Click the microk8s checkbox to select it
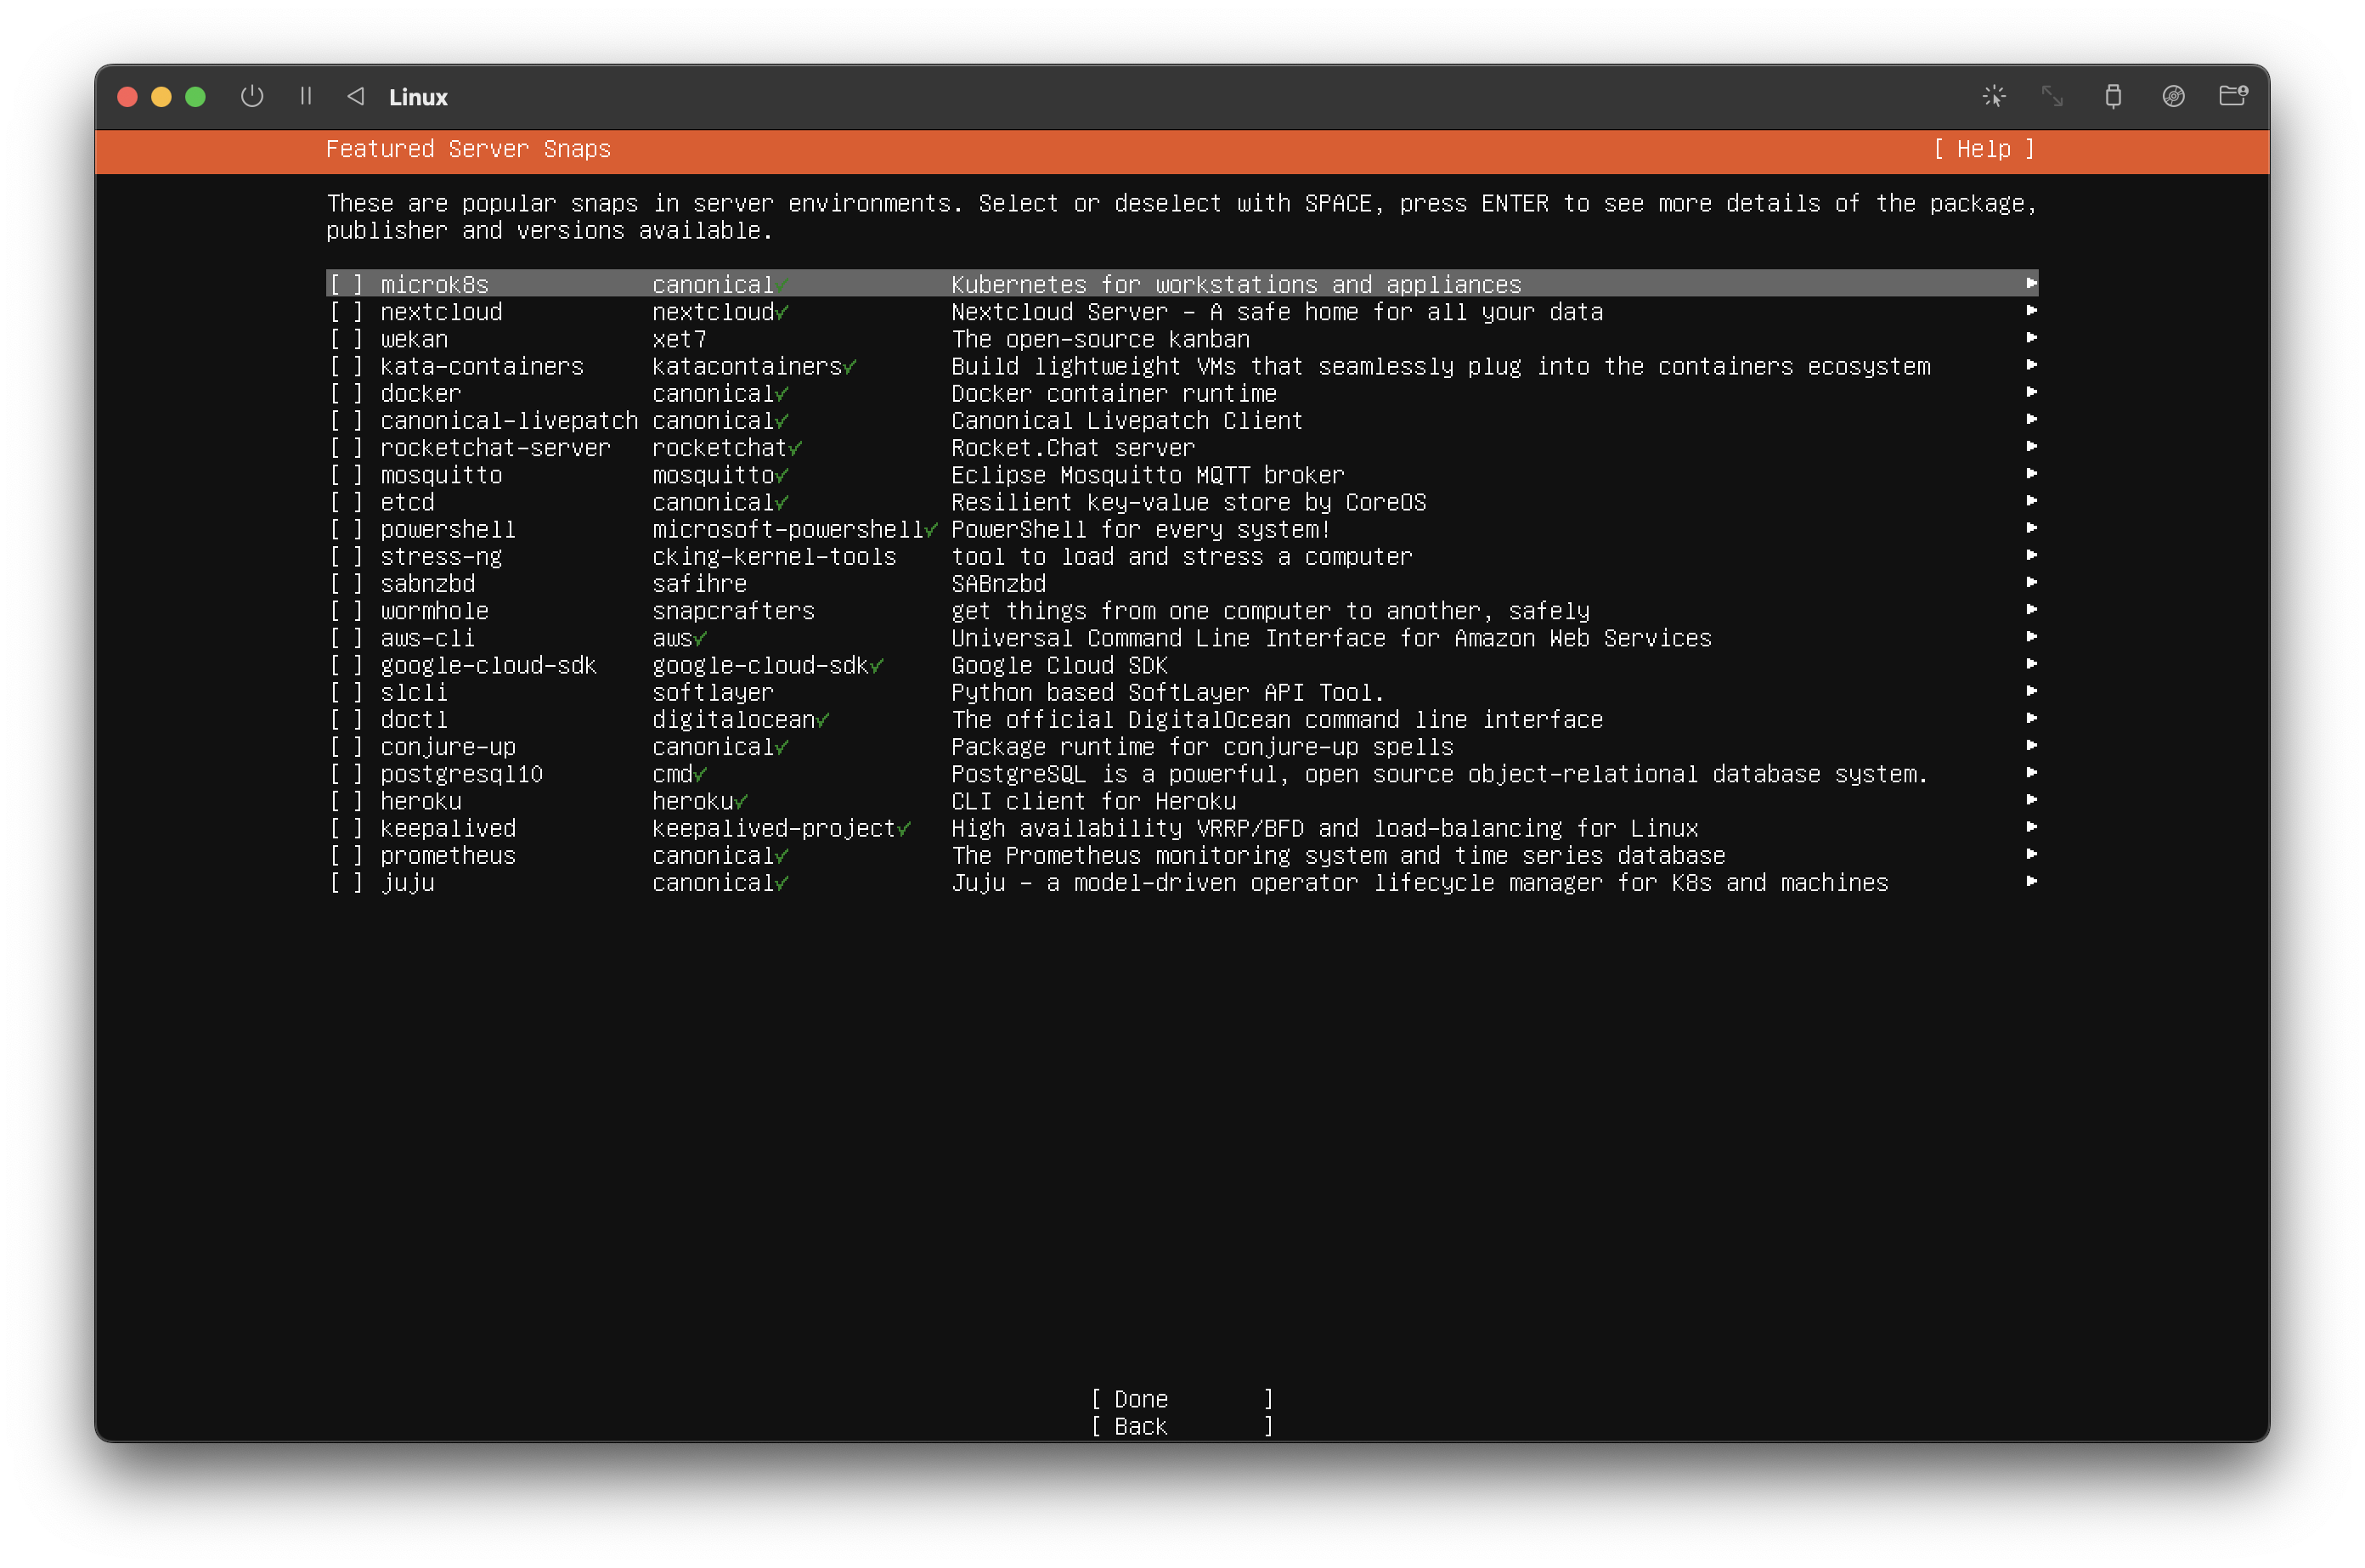Screen dimensions: 2365x1568 [x=345, y=284]
